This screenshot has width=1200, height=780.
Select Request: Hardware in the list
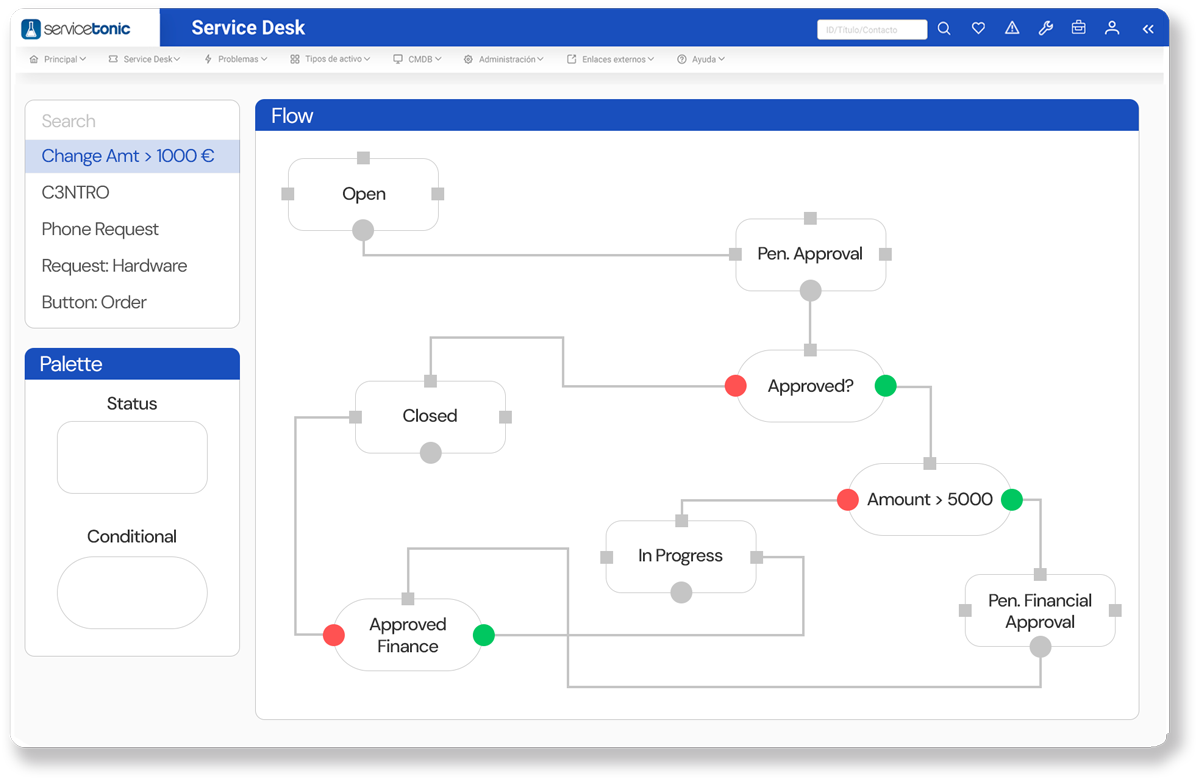point(114,266)
